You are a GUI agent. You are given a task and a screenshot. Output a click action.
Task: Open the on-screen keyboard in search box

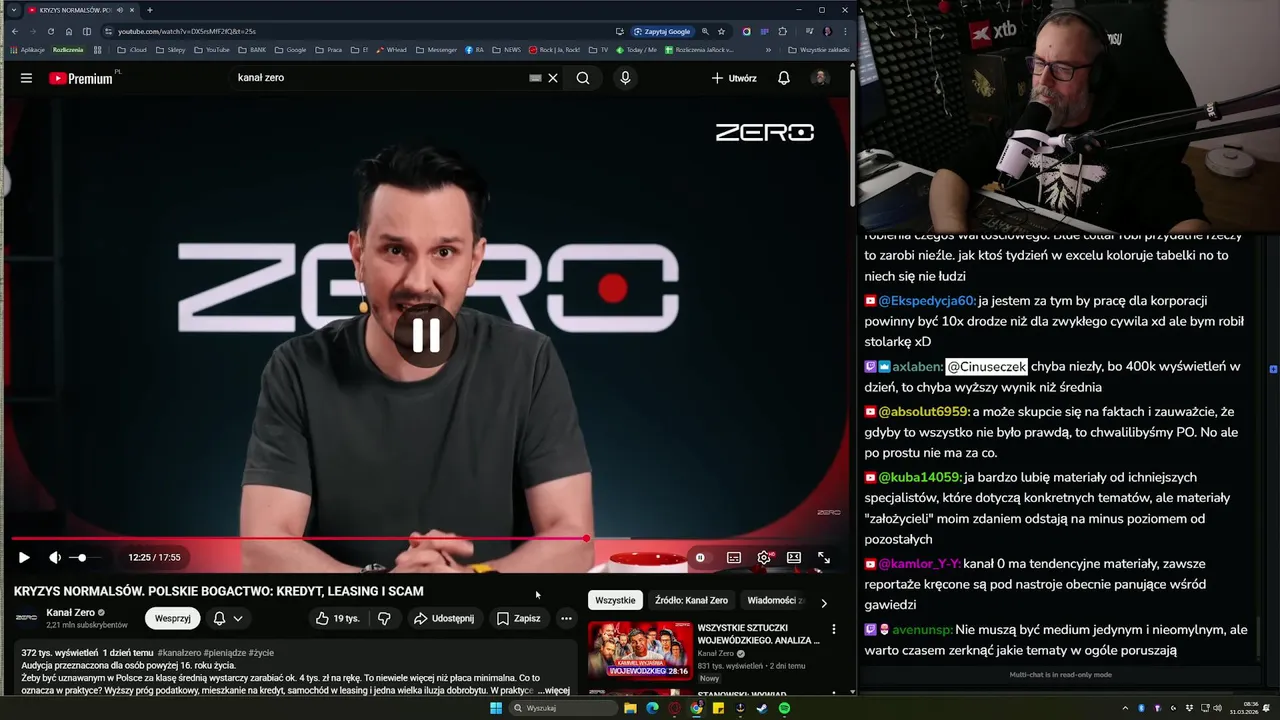[535, 78]
